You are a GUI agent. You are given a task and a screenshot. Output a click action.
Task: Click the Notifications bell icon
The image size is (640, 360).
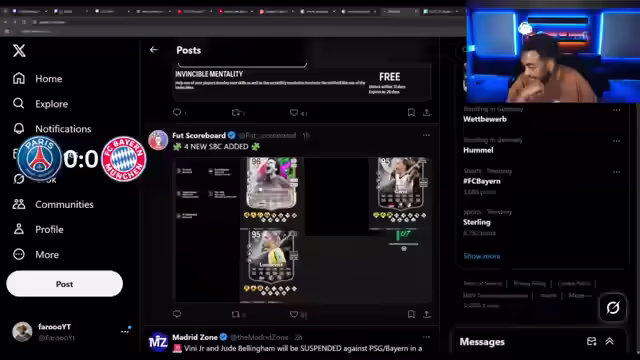point(19,129)
